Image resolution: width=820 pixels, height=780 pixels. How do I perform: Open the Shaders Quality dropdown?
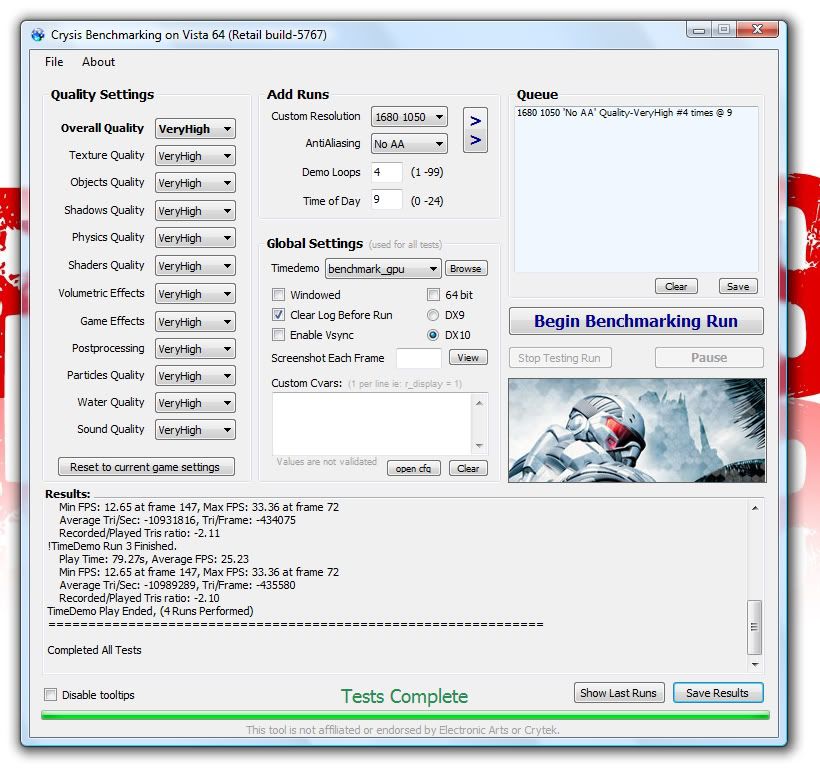tap(195, 266)
